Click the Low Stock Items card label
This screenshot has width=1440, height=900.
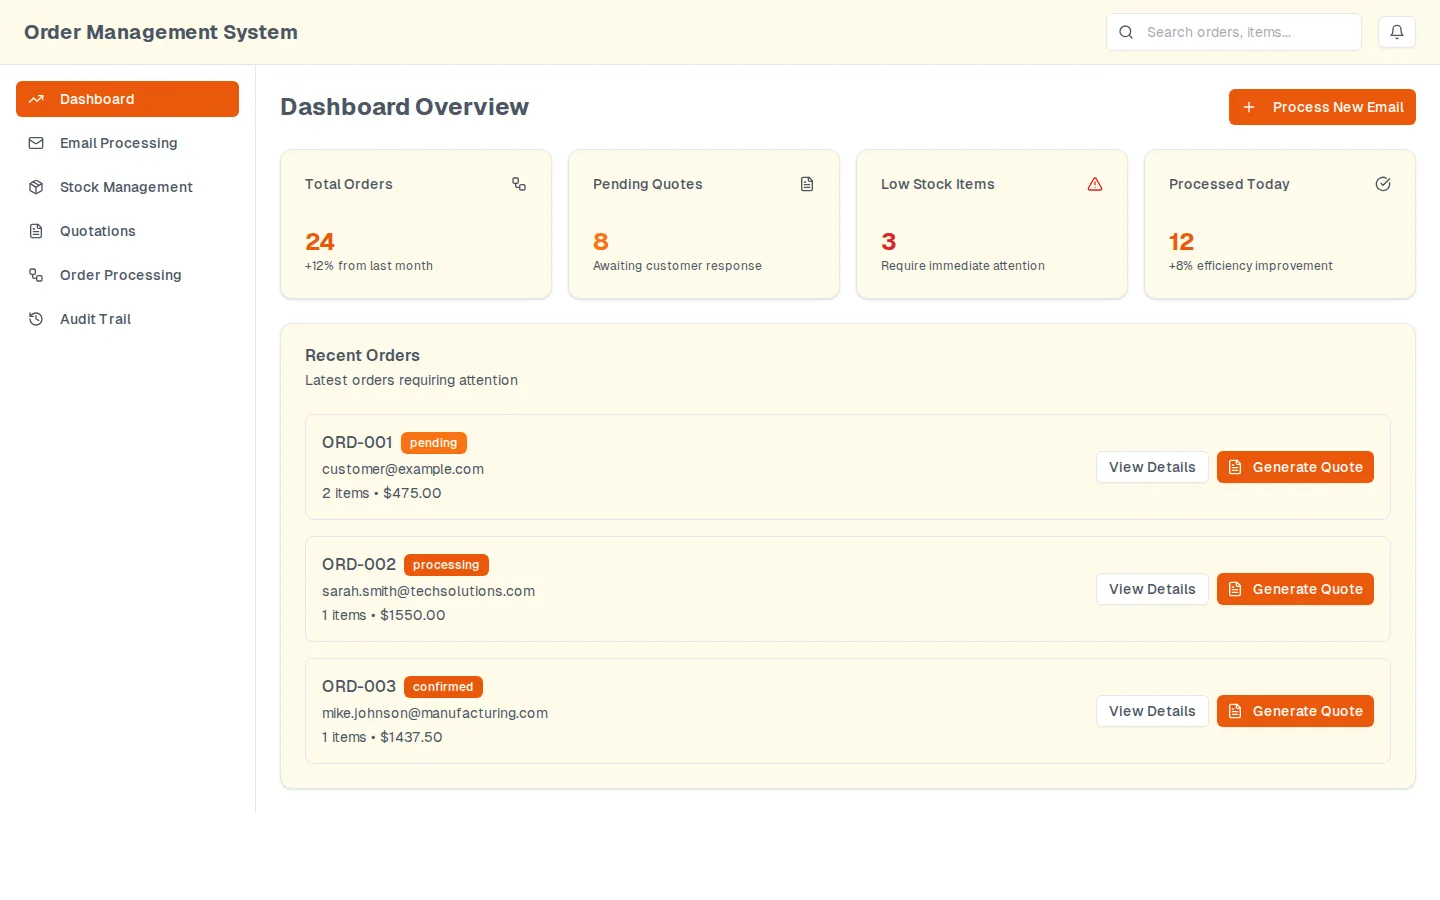938,184
